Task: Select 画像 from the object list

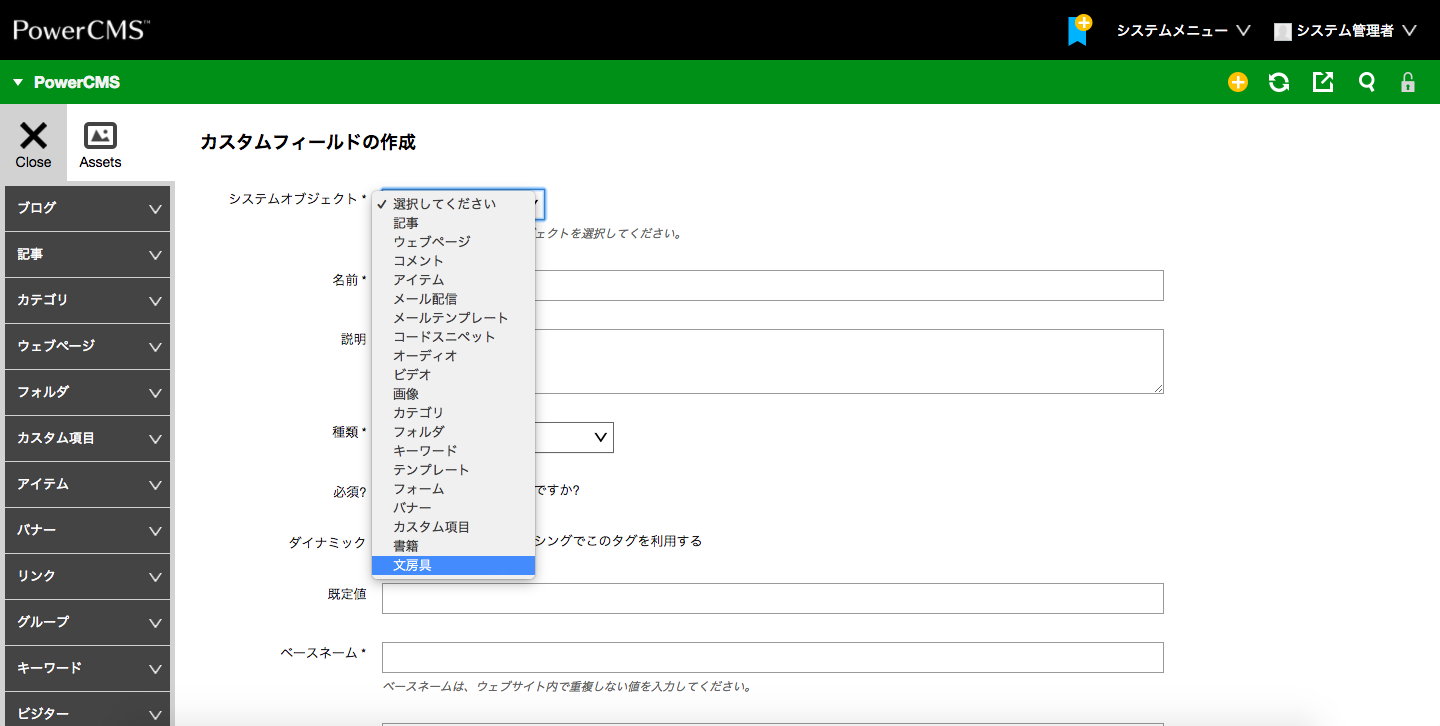Action: 453,394
